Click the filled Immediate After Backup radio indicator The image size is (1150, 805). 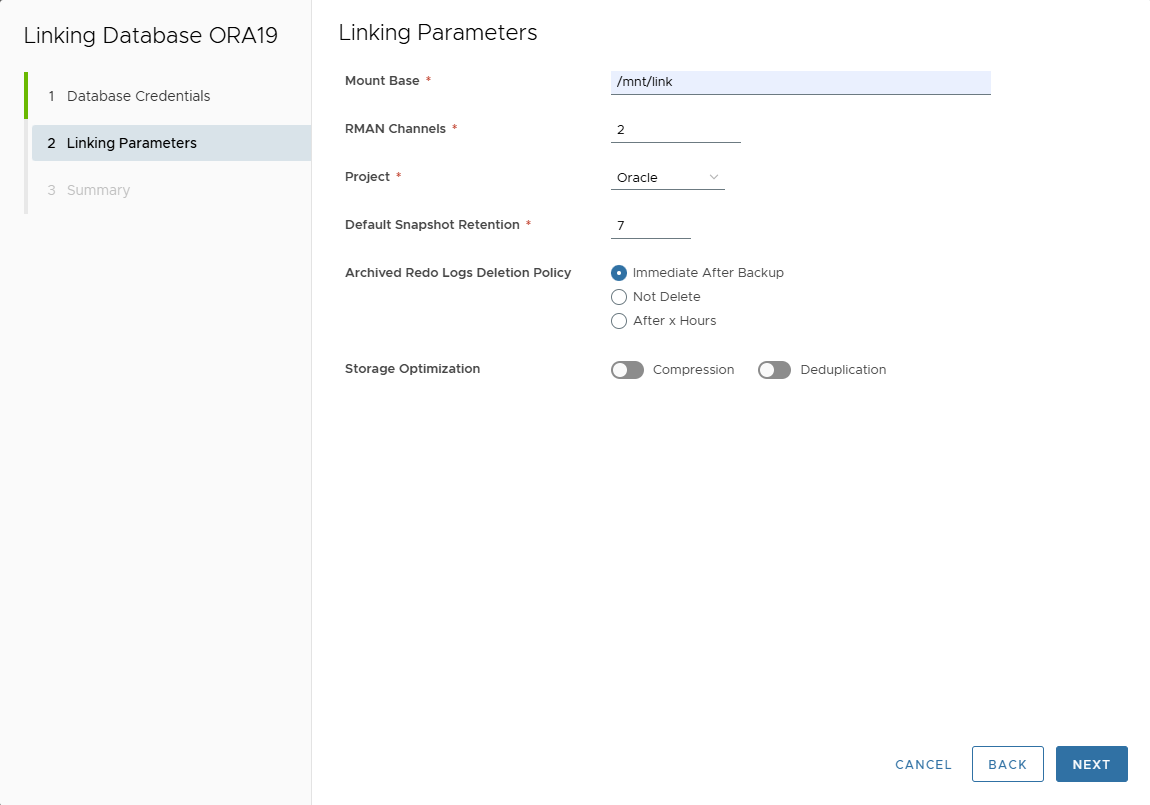click(619, 272)
